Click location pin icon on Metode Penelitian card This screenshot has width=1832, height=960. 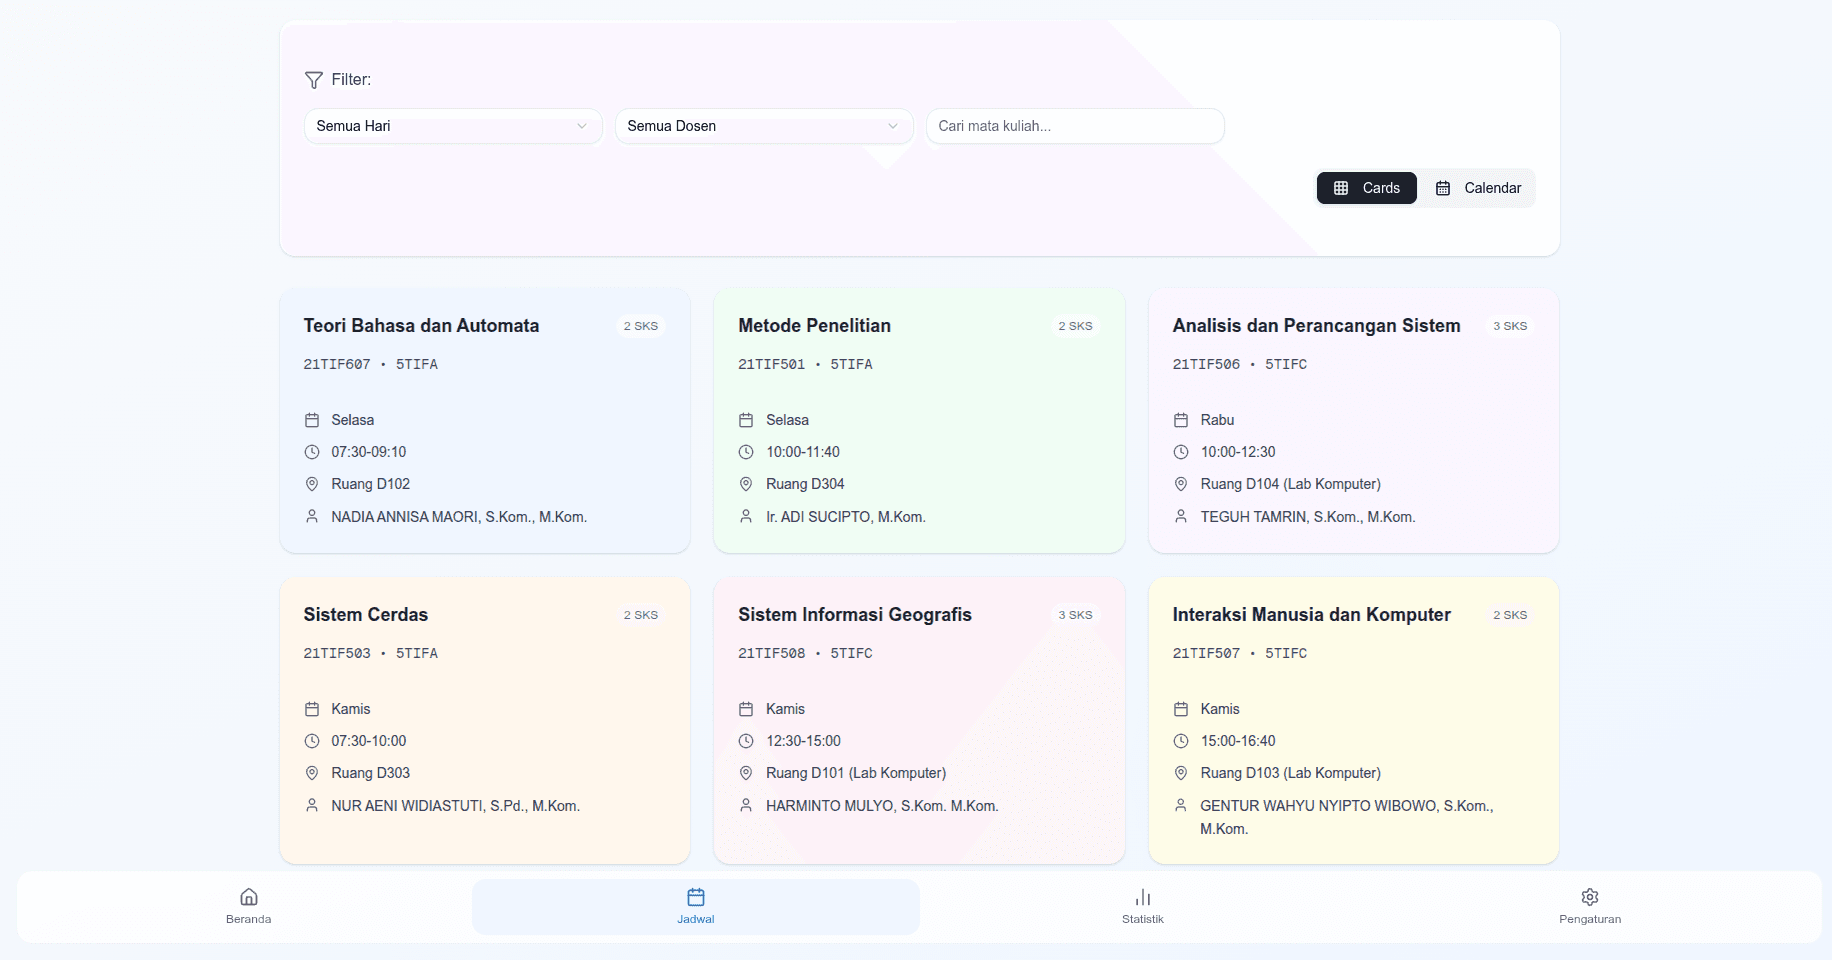(746, 484)
